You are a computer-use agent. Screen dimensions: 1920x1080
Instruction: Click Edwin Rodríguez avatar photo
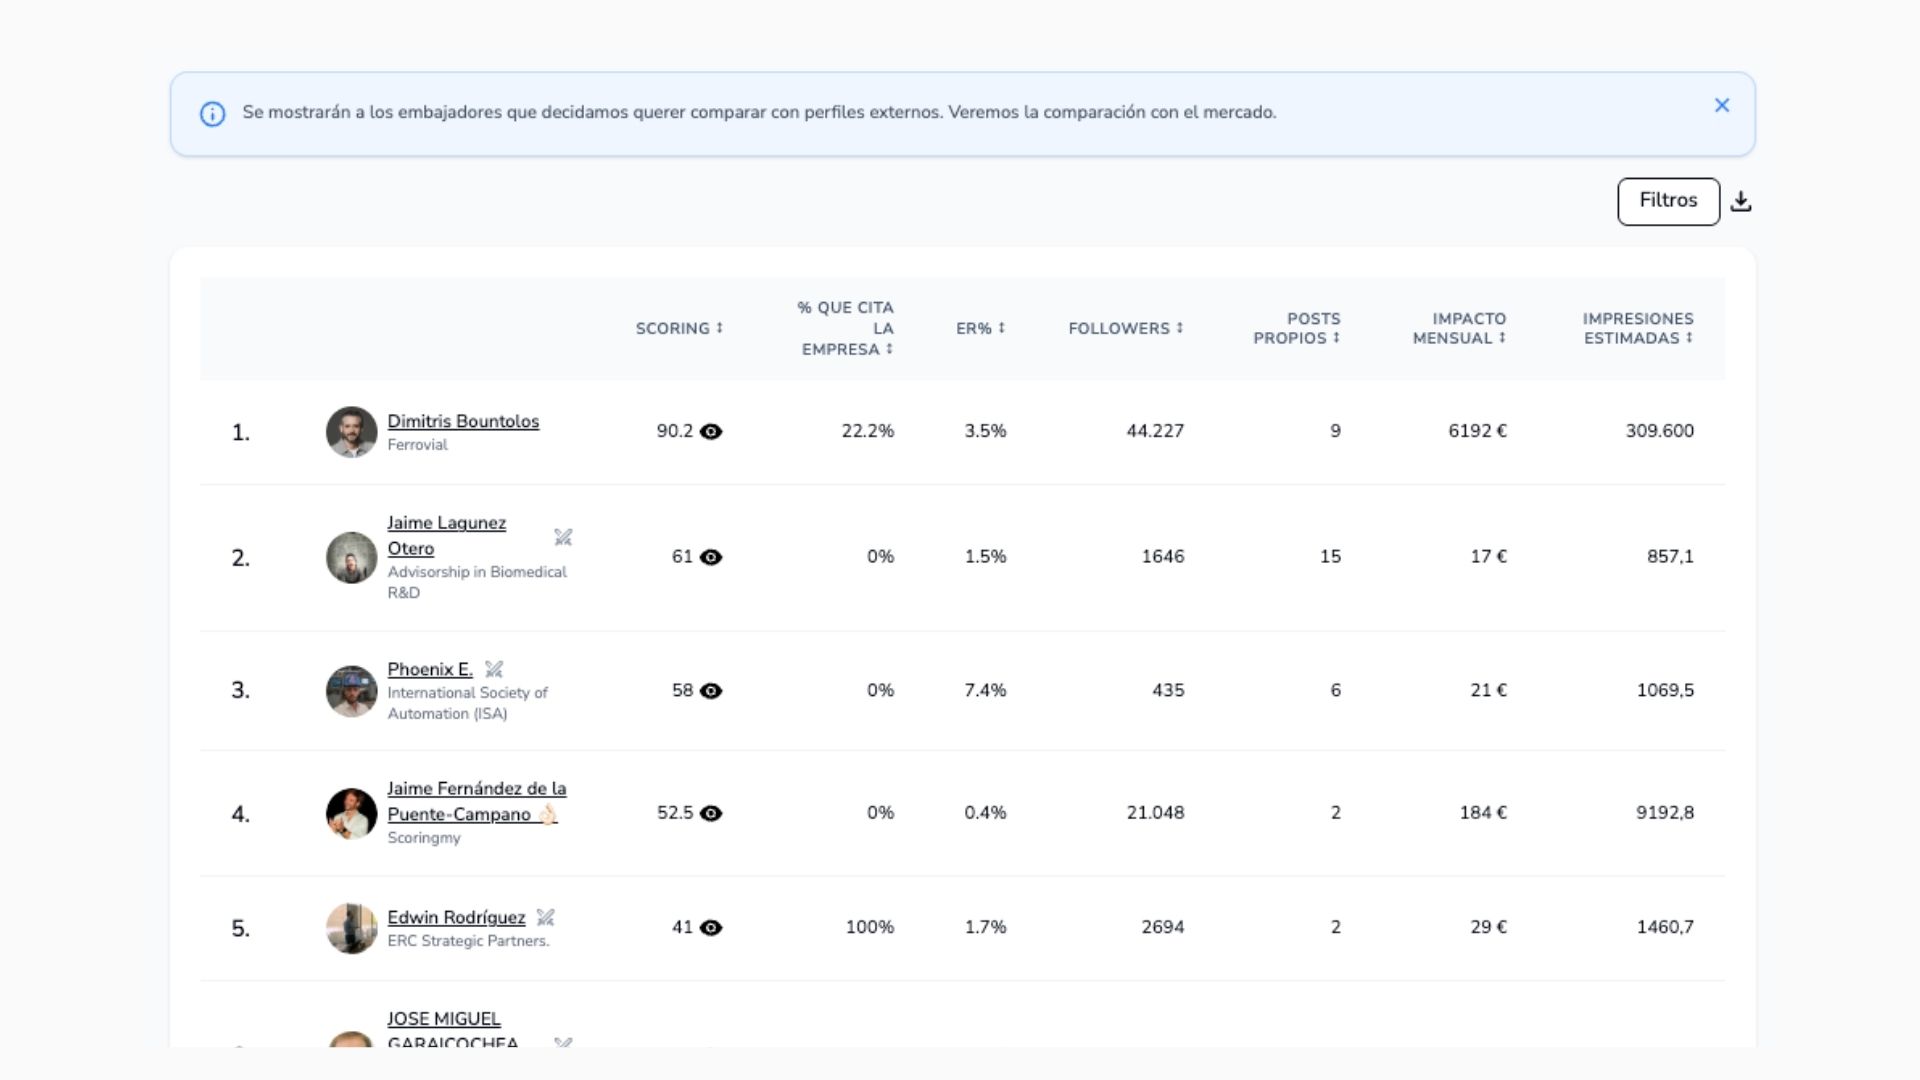click(x=351, y=928)
